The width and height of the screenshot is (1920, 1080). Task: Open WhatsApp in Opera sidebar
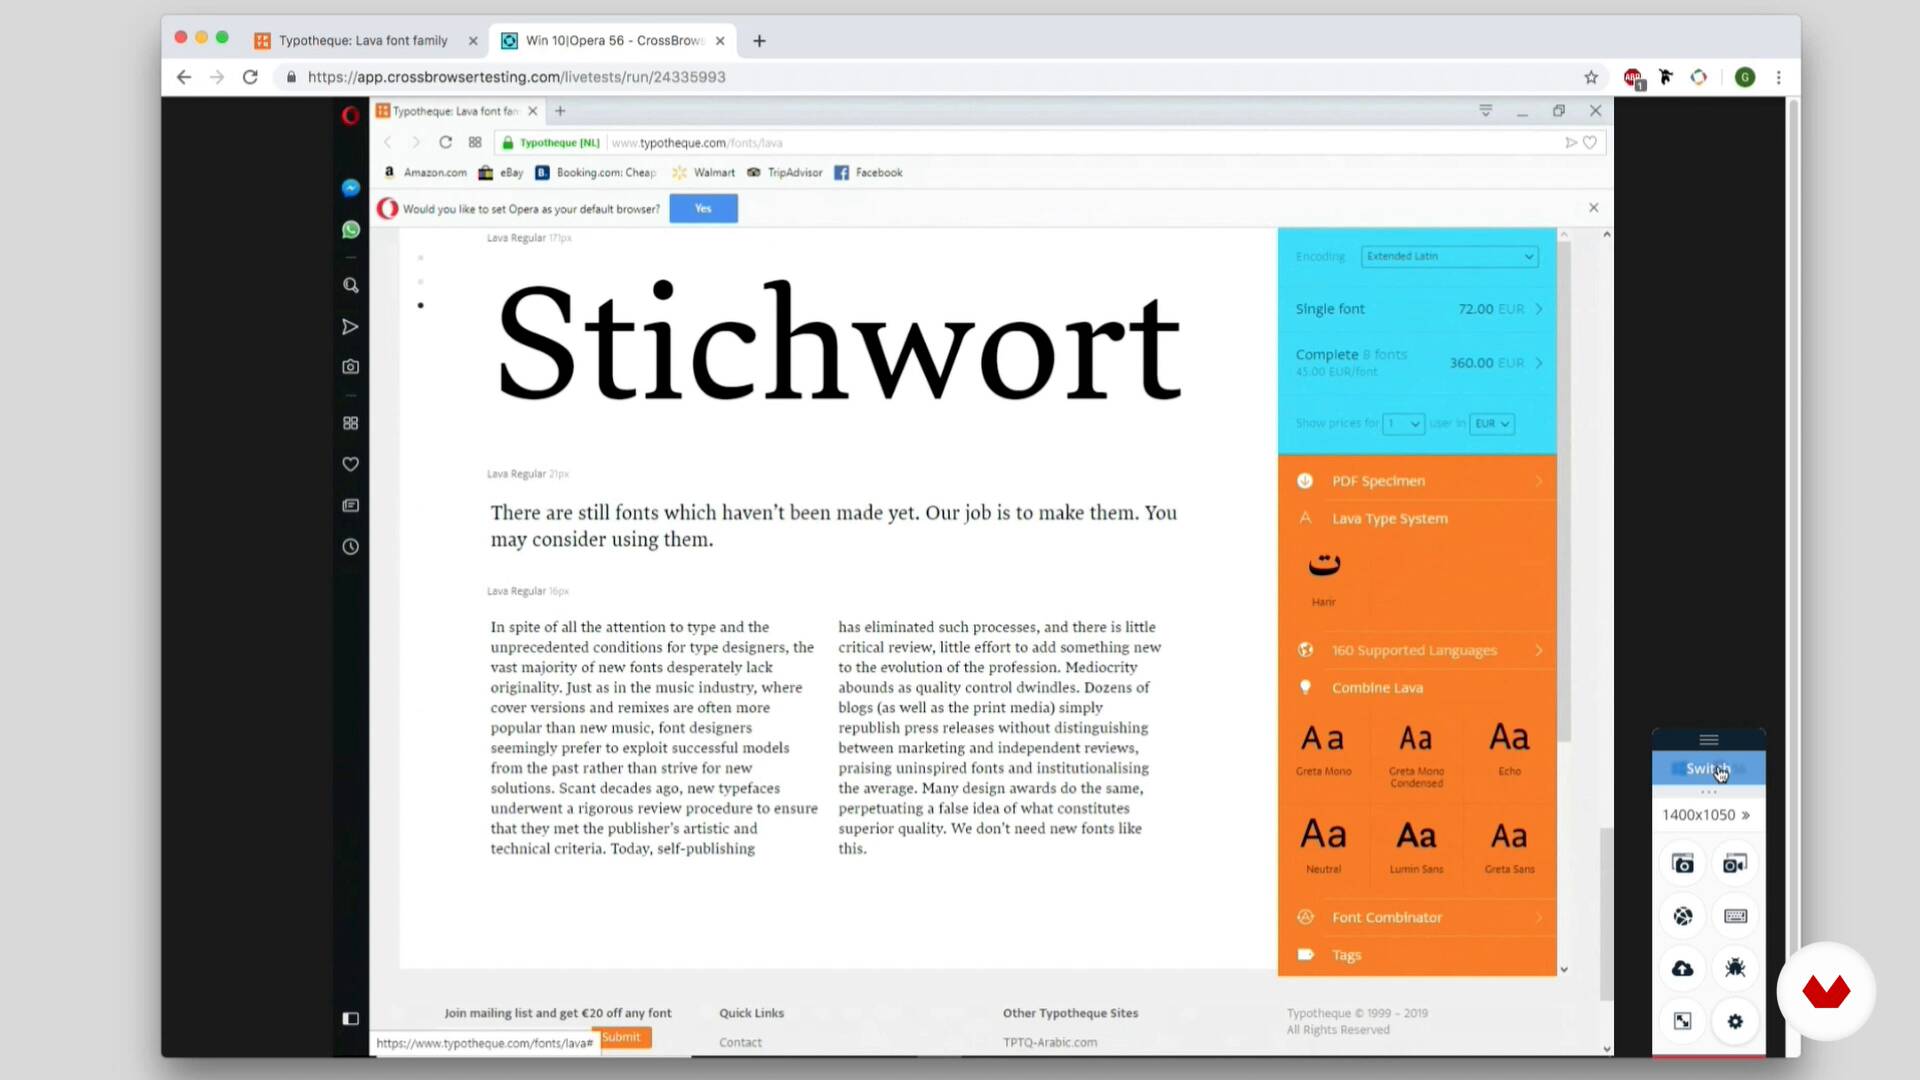point(350,230)
